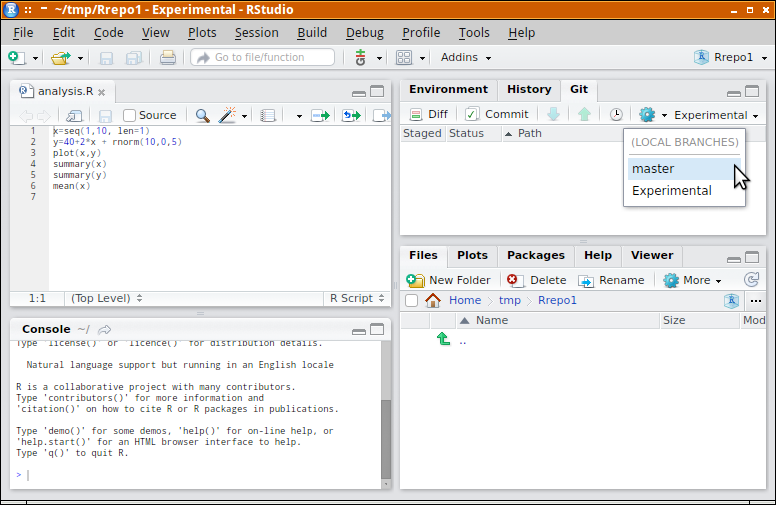Click the New Folder button

coord(448,280)
